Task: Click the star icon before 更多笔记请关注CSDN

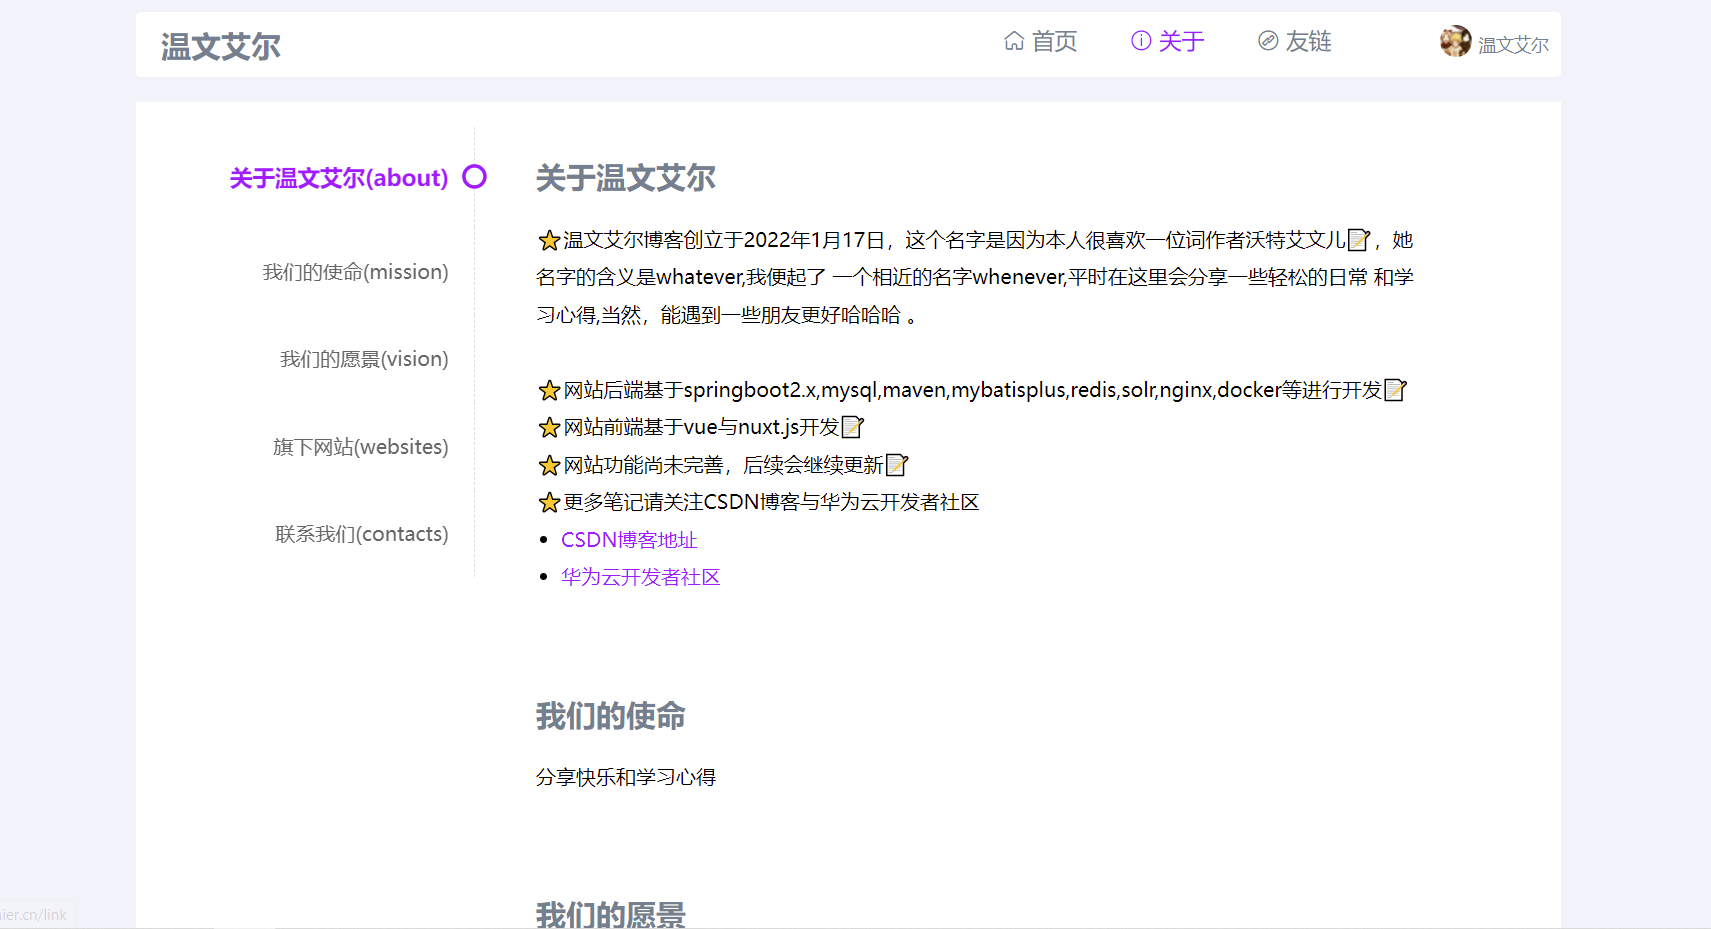Action: (549, 502)
